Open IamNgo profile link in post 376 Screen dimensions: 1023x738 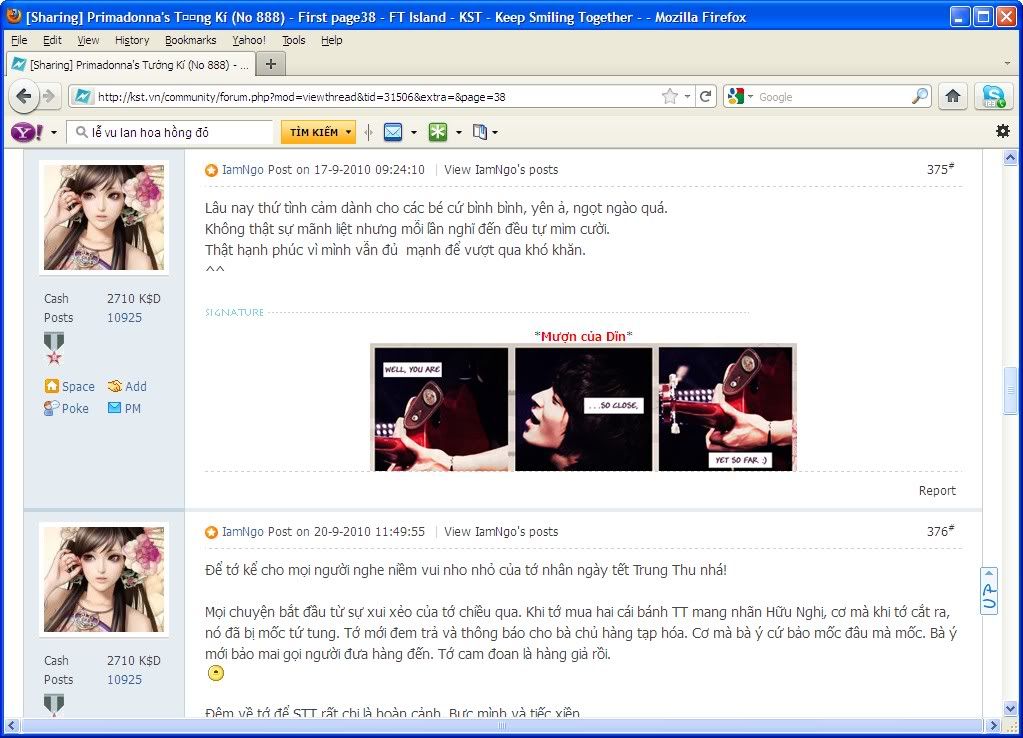pyautogui.click(x=243, y=532)
